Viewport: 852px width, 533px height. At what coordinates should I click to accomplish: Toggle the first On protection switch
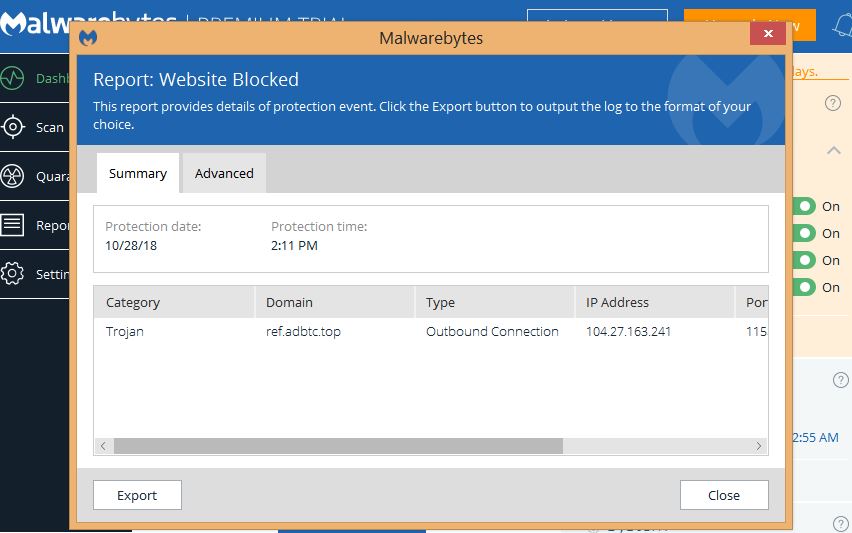804,206
